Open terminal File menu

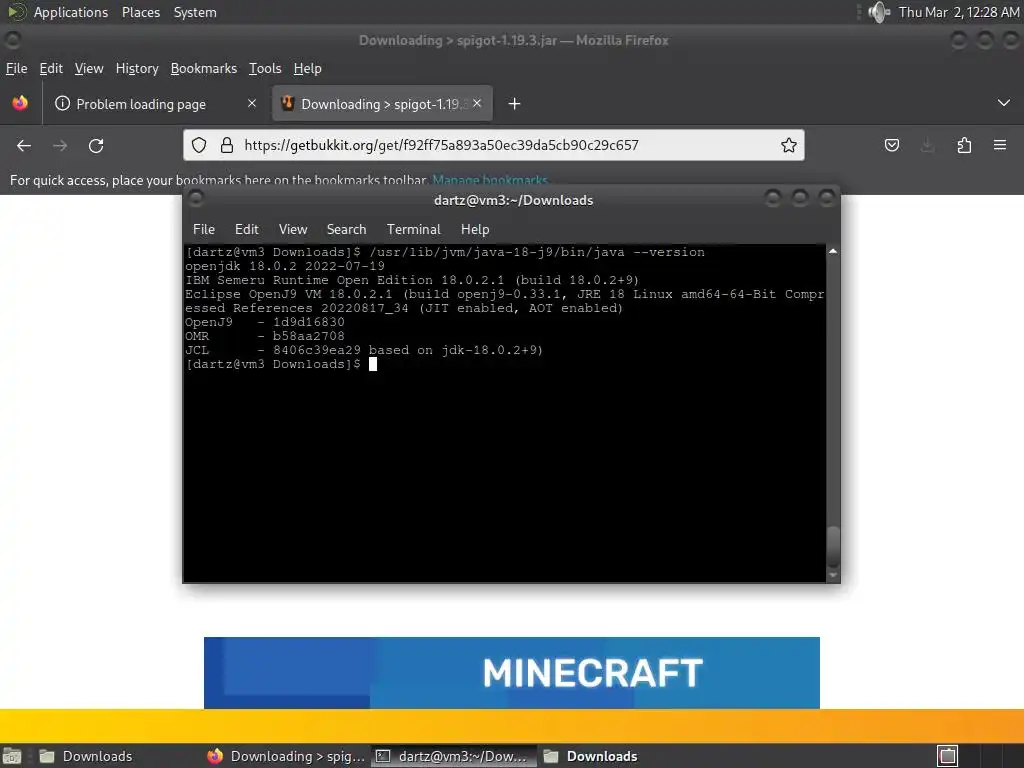click(204, 229)
